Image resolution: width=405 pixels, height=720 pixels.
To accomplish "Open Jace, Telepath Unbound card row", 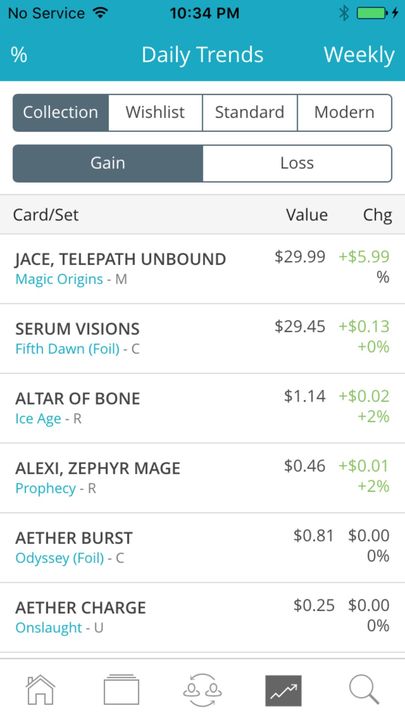I will [x=202, y=269].
